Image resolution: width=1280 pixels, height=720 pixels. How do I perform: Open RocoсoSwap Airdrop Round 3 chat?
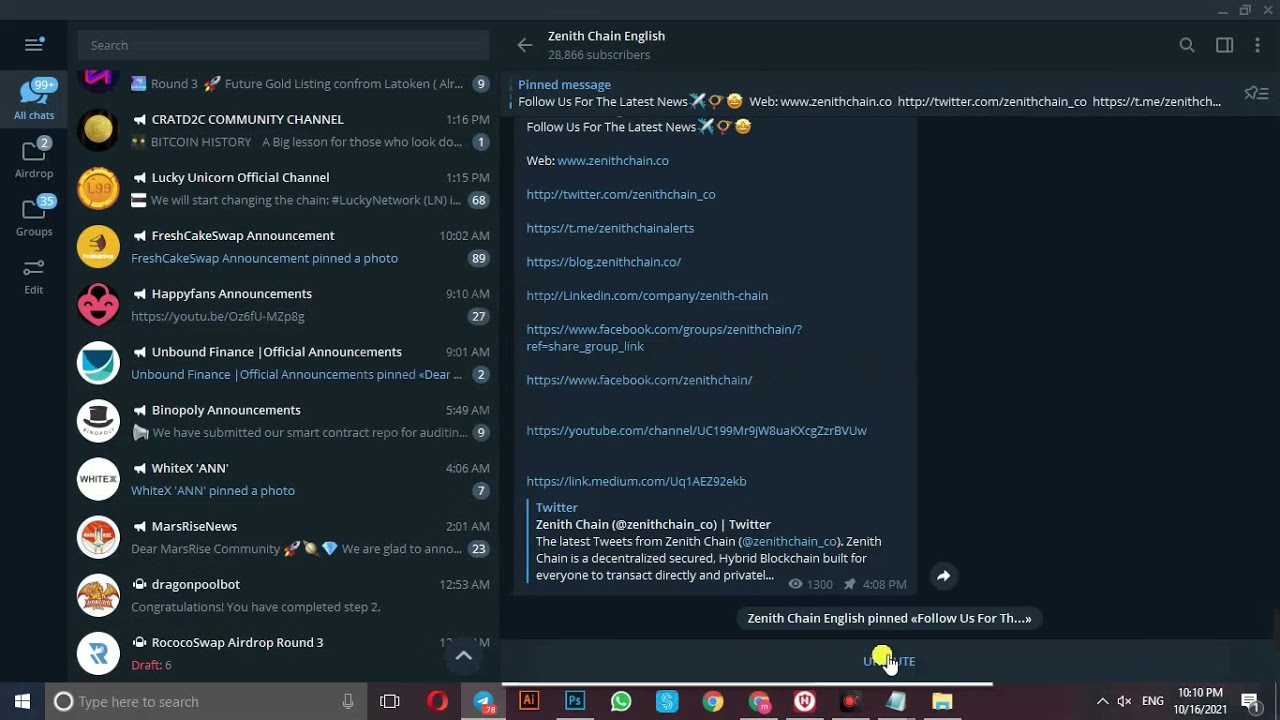283,653
